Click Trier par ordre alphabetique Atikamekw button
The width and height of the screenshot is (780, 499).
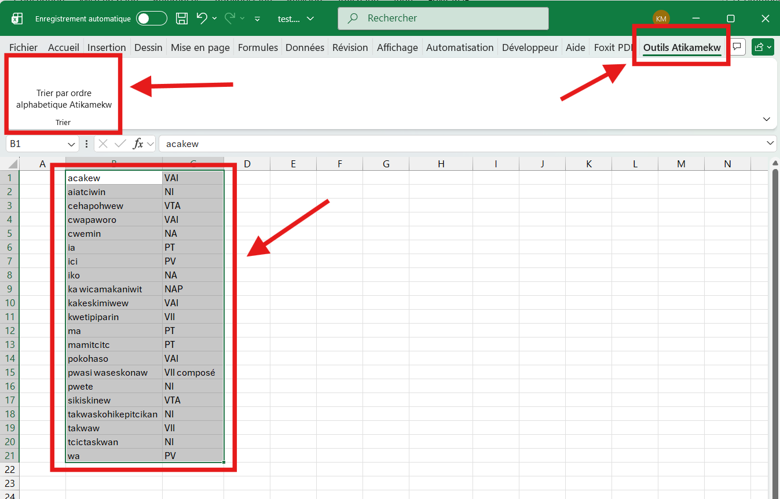pyautogui.click(x=64, y=99)
